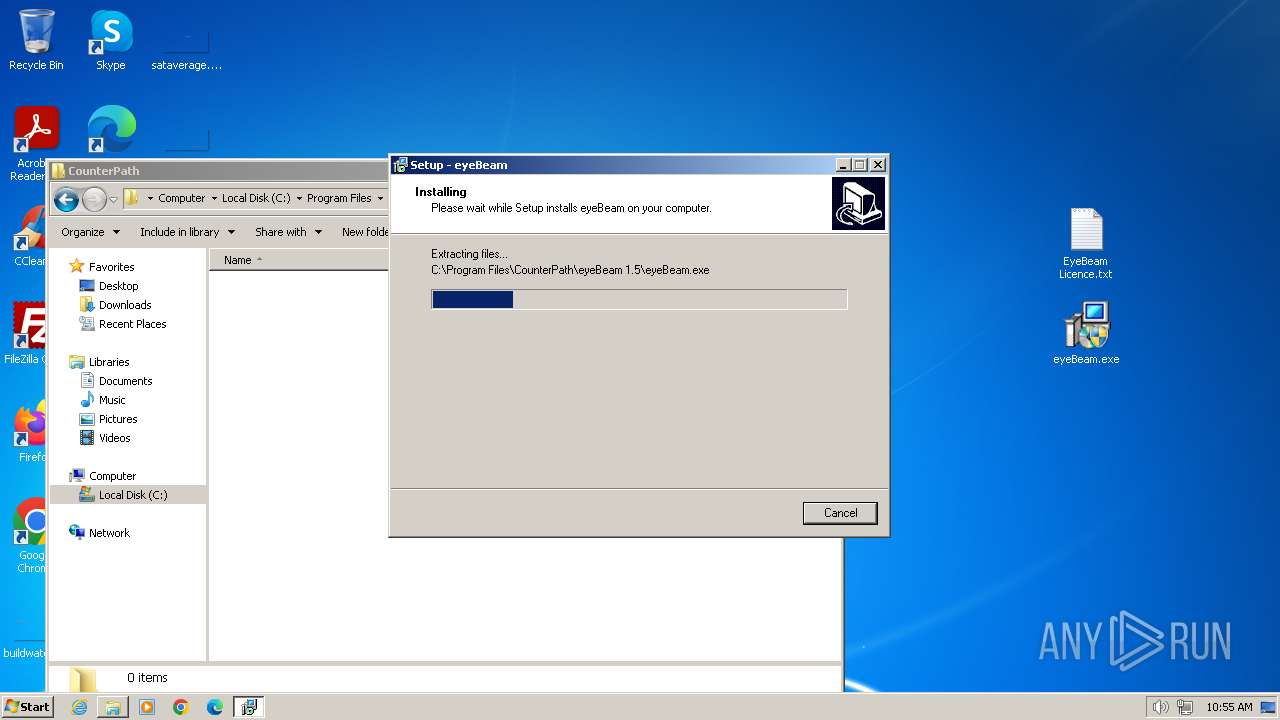
Task: Expand the dropdown after Computer breadcrumb
Action: coord(214,198)
